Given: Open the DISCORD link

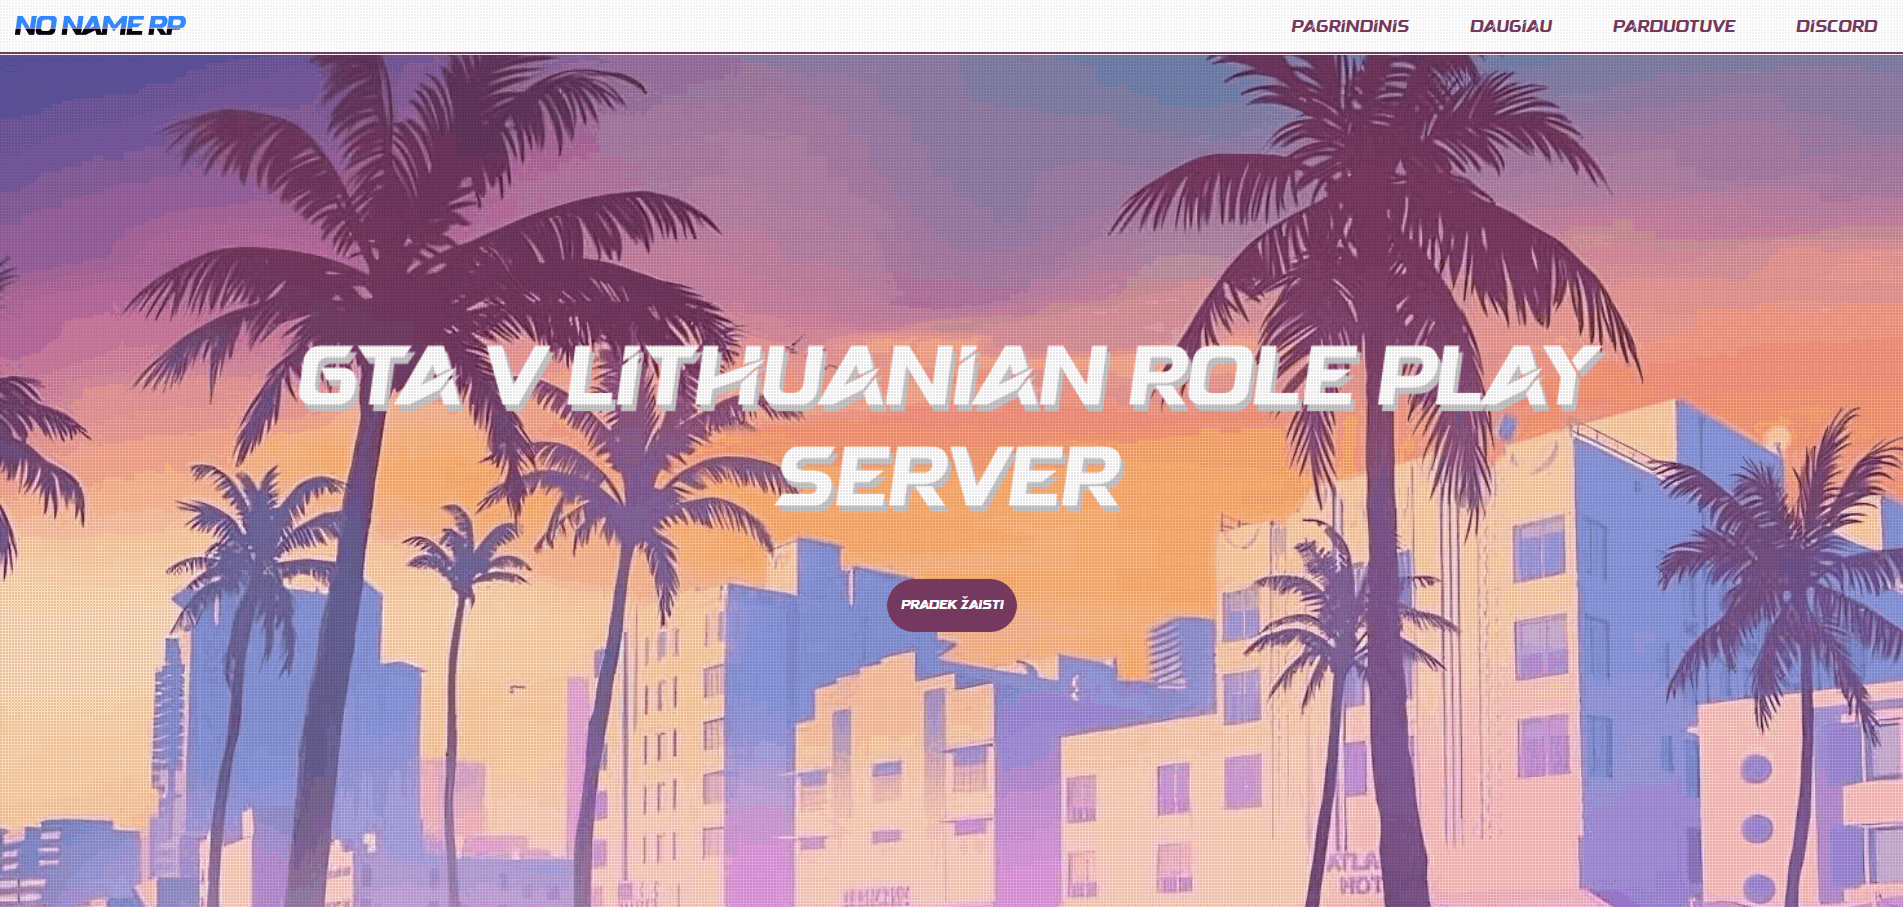Looking at the screenshot, I should 1836,26.
